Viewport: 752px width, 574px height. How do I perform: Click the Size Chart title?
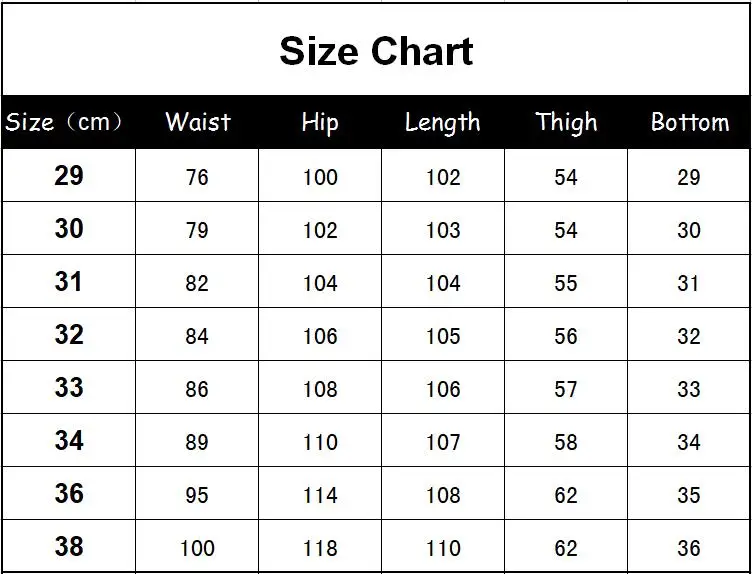[376, 51]
